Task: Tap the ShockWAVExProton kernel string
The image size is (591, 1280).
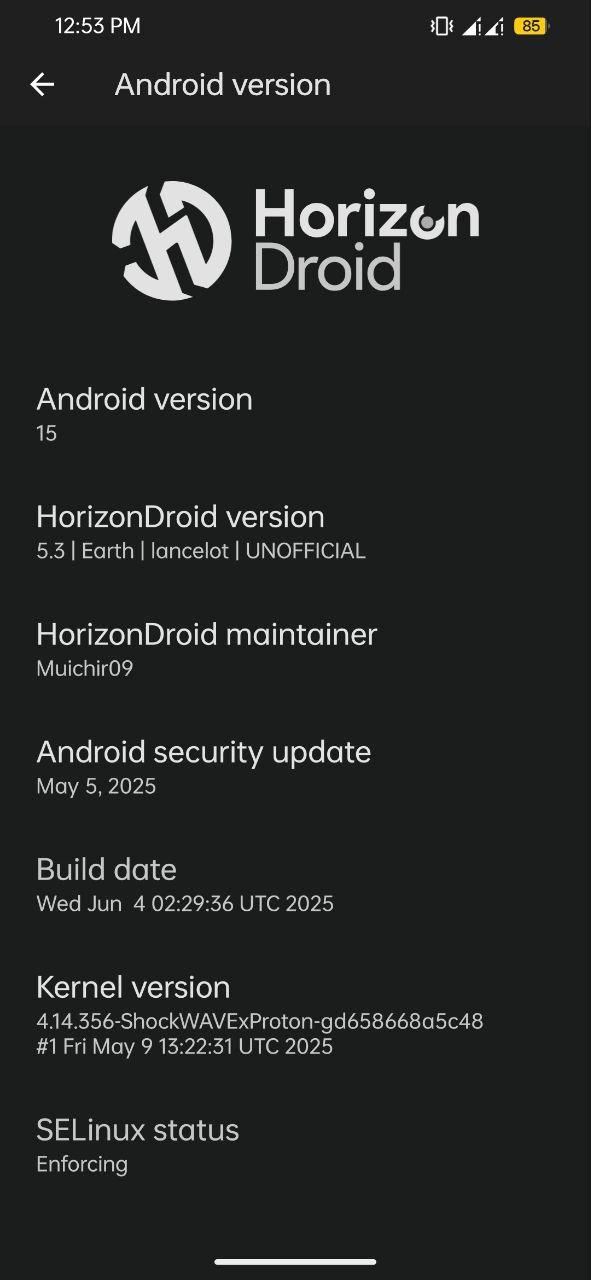Action: 260,1022
